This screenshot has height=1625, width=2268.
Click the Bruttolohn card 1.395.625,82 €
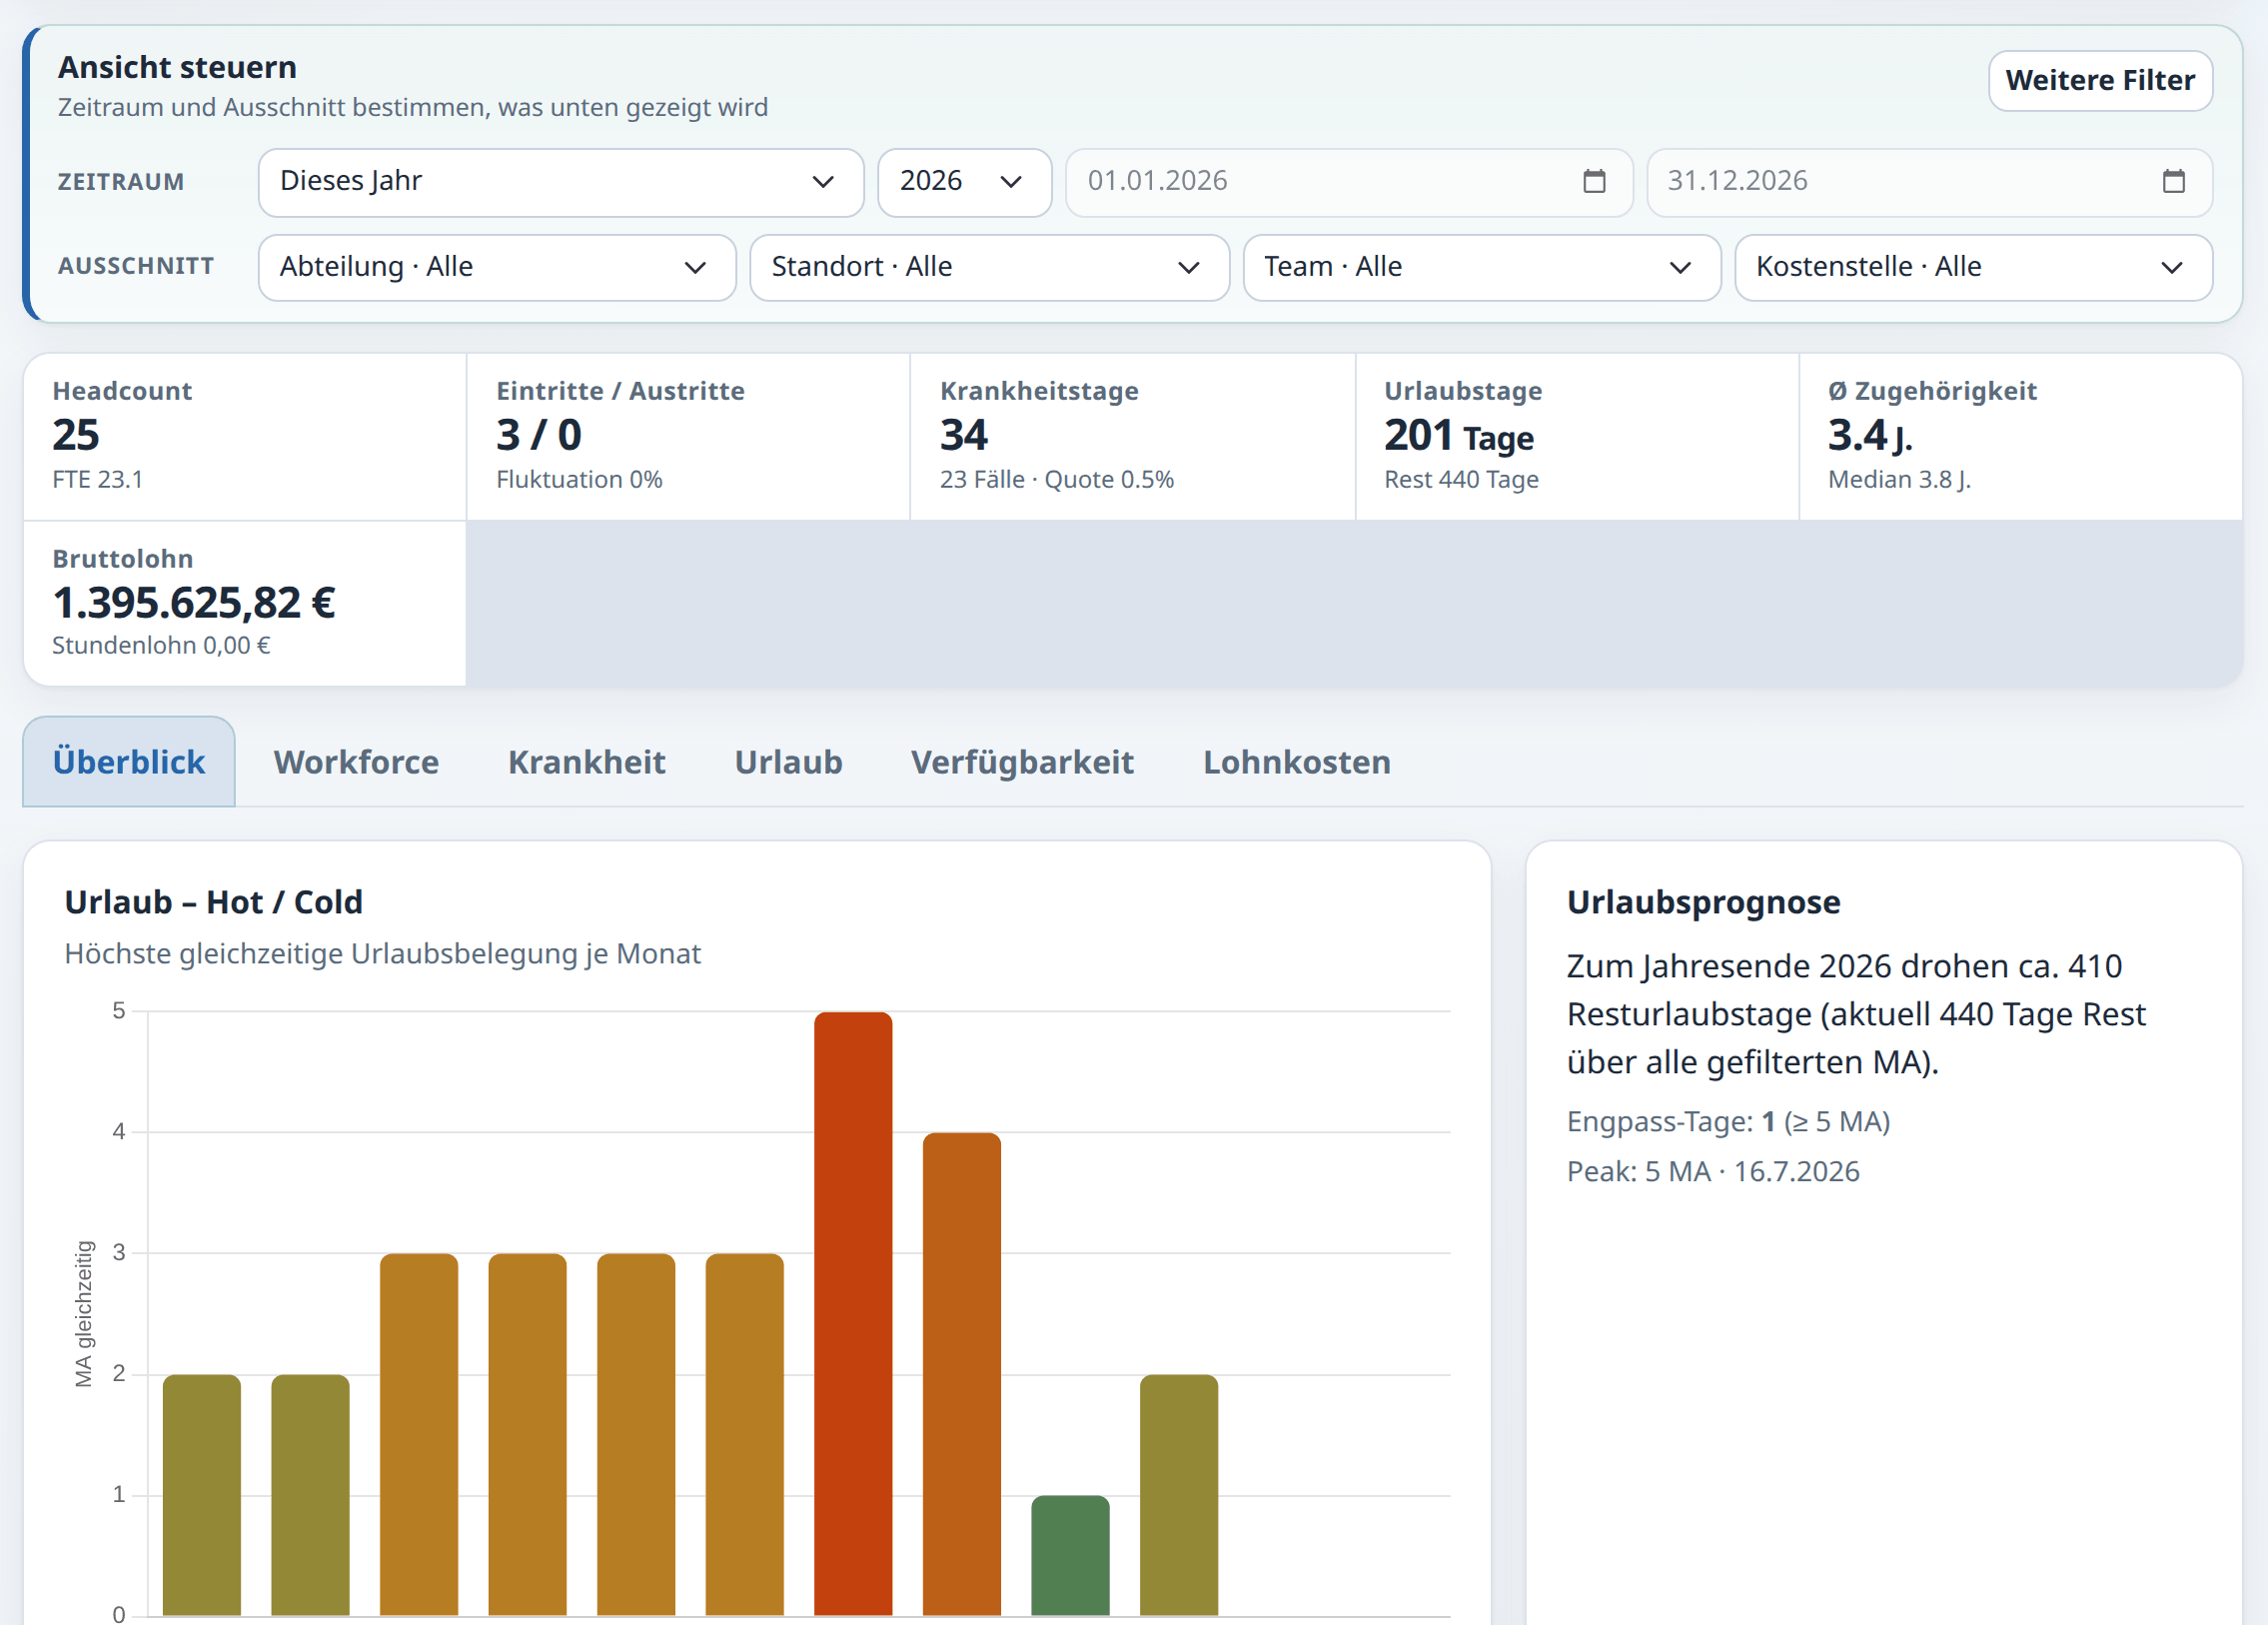click(x=245, y=603)
